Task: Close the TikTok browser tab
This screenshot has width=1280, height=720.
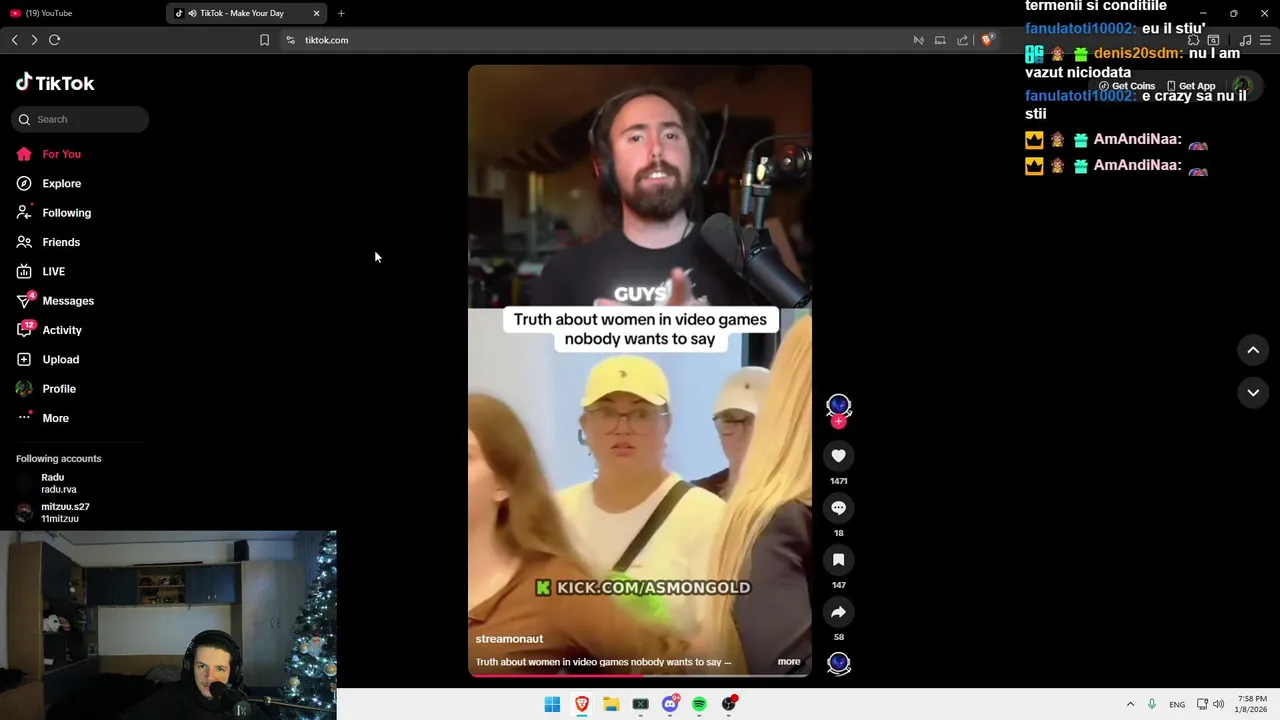Action: 317,13
